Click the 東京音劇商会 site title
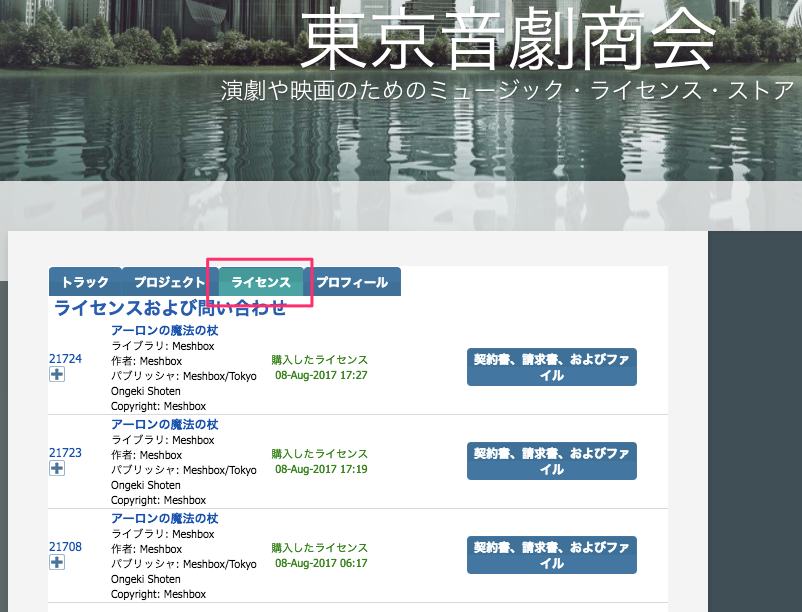802x612 pixels. pos(507,42)
